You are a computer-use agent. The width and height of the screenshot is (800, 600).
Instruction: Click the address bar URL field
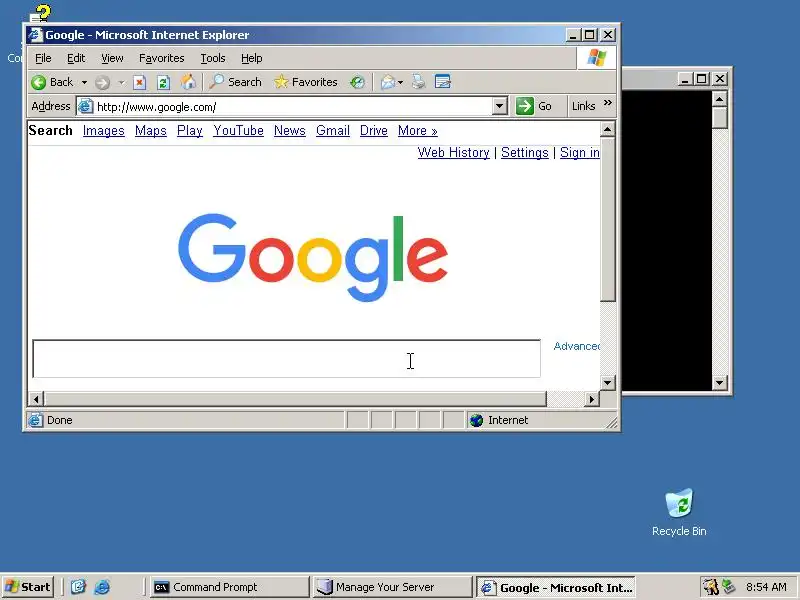coord(293,107)
